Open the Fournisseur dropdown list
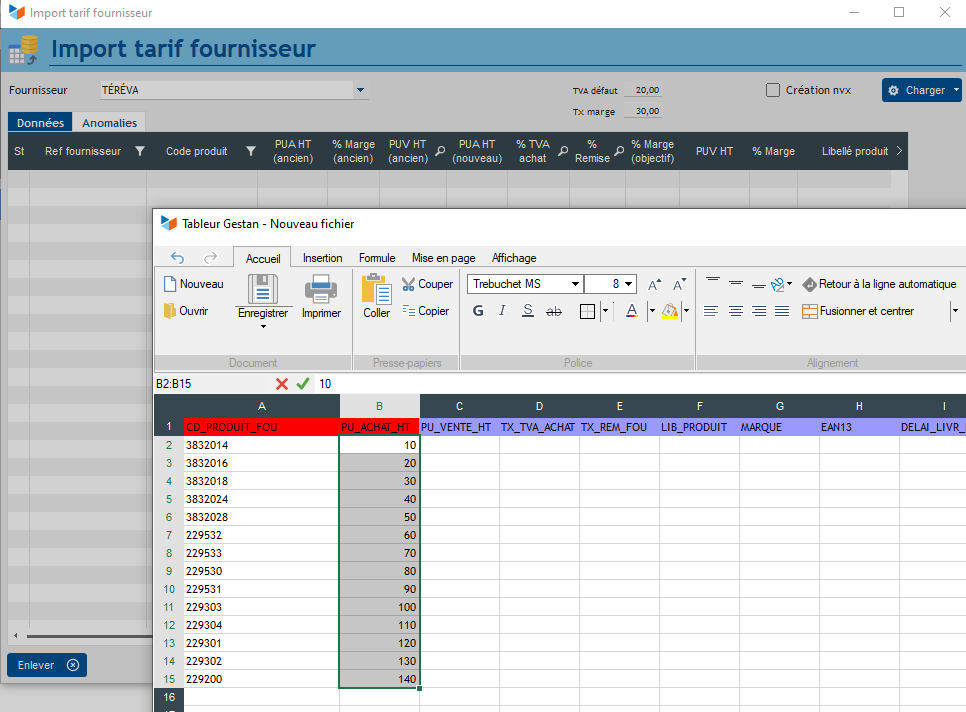The width and height of the screenshot is (966, 712). click(x=360, y=91)
